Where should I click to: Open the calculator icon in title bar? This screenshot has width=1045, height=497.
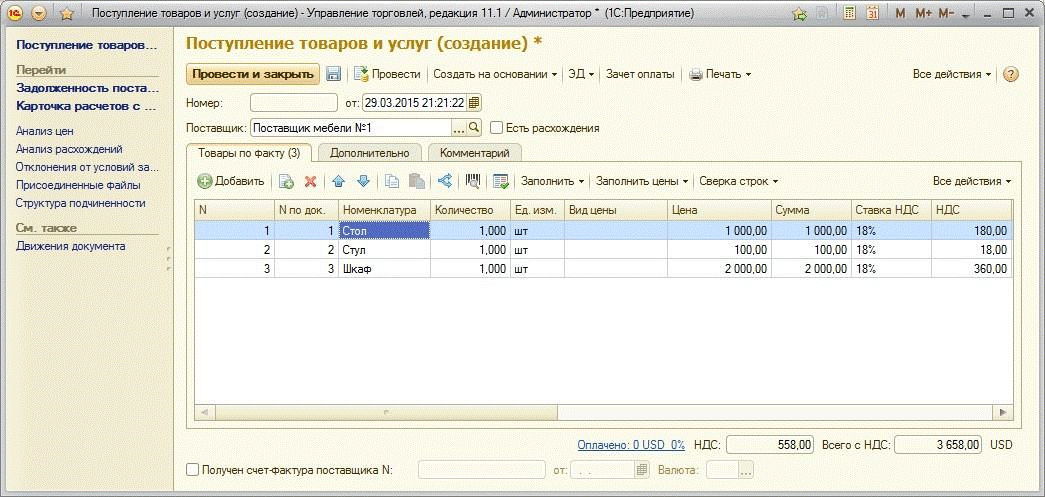849,14
